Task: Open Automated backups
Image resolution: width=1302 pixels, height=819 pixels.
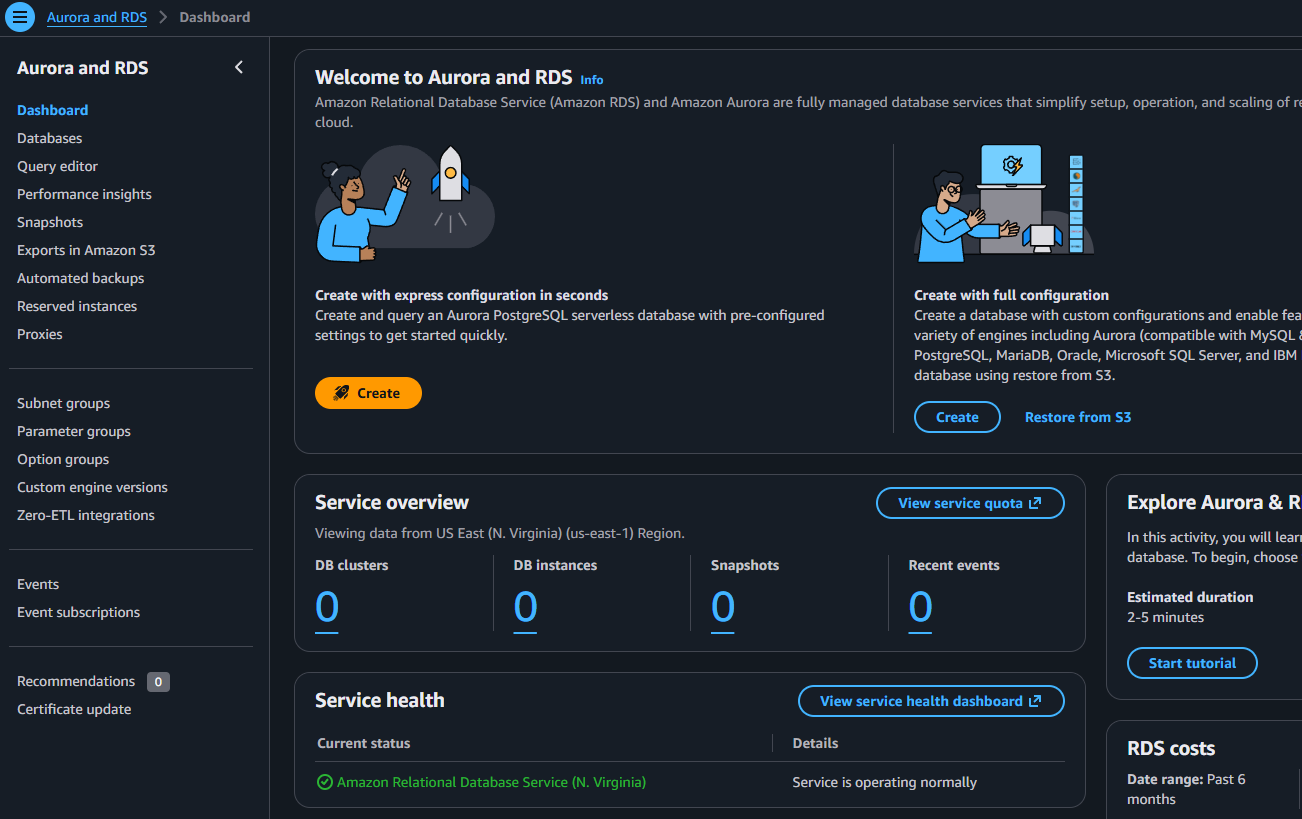Action: coord(81,278)
